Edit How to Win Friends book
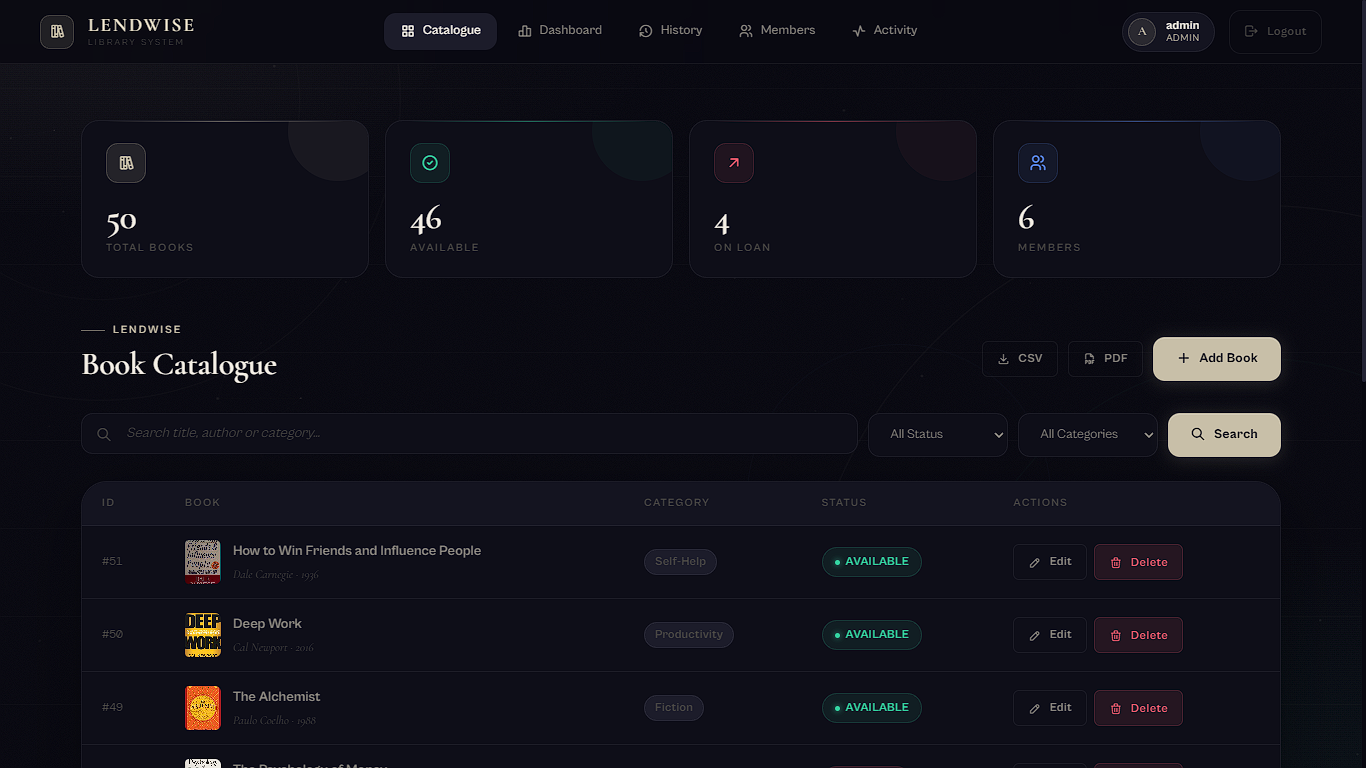1366x768 pixels. pos(1050,562)
